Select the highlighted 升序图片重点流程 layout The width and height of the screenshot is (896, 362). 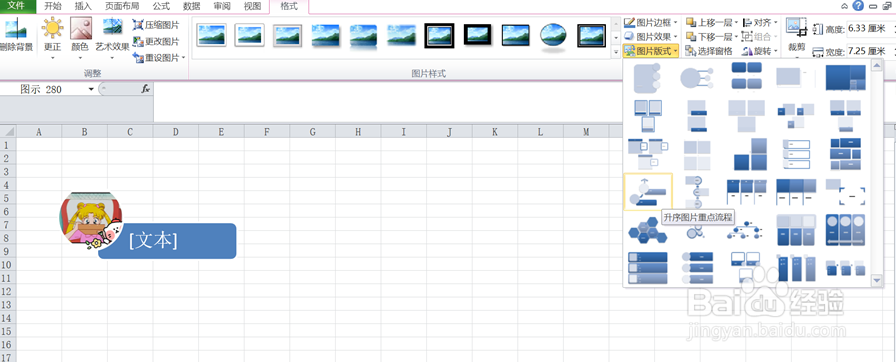pyautogui.click(x=648, y=192)
